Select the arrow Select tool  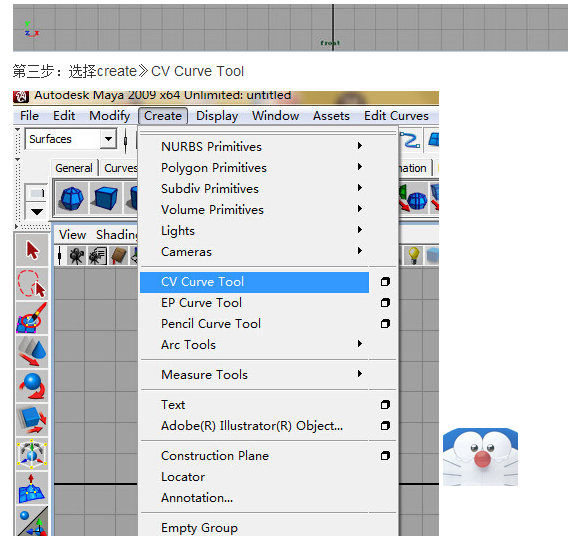pos(32,250)
